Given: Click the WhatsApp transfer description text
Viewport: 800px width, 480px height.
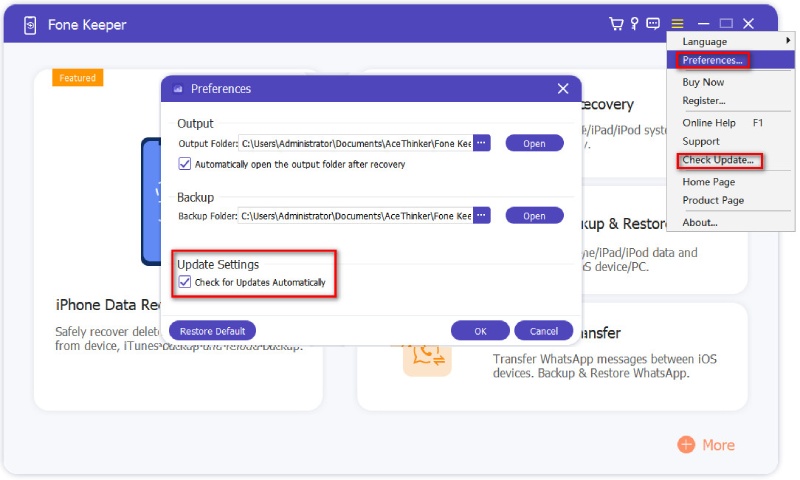Looking at the screenshot, I should pos(605,366).
